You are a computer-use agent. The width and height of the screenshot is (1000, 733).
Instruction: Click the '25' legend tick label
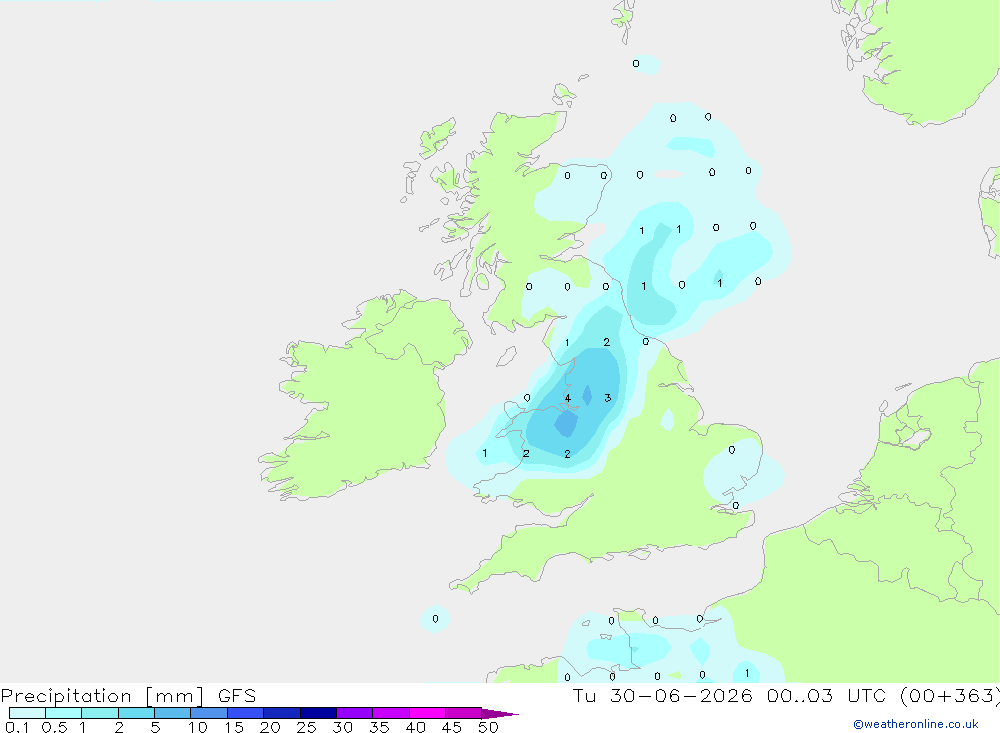(306, 727)
